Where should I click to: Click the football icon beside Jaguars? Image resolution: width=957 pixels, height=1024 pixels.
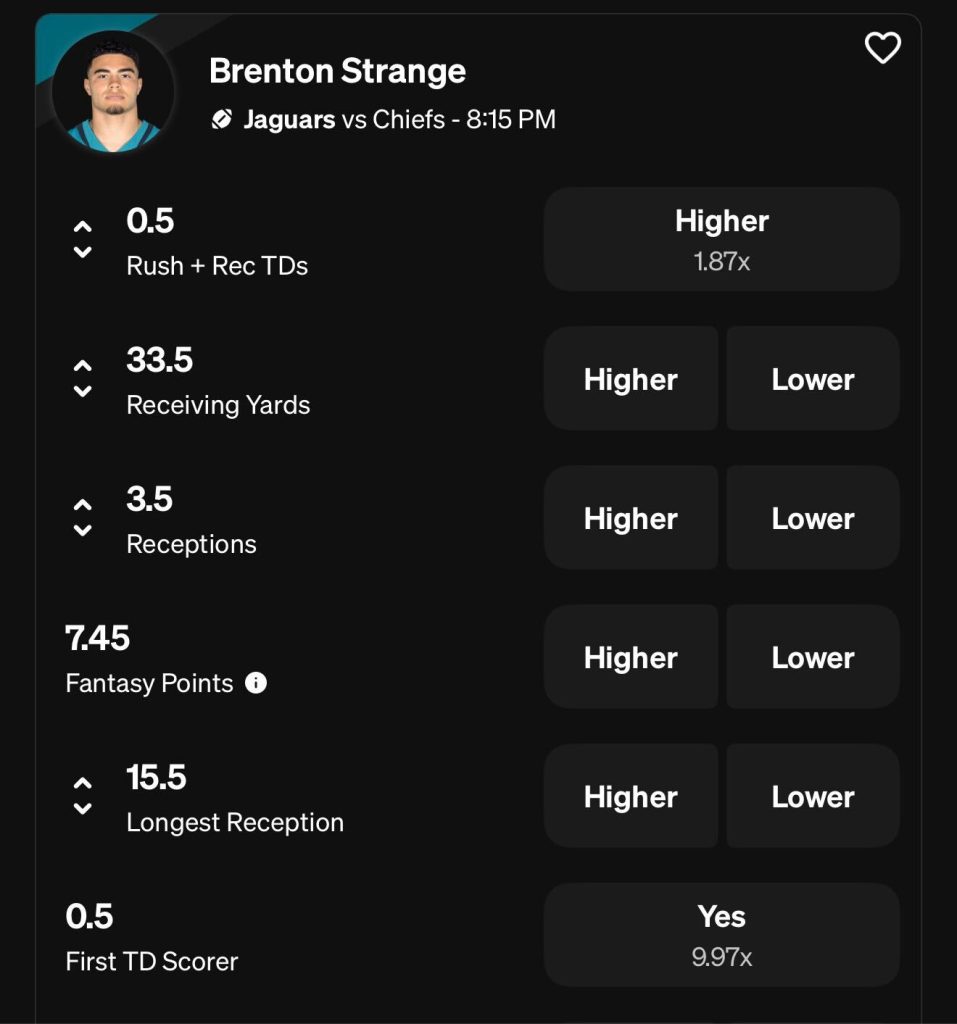(221, 120)
